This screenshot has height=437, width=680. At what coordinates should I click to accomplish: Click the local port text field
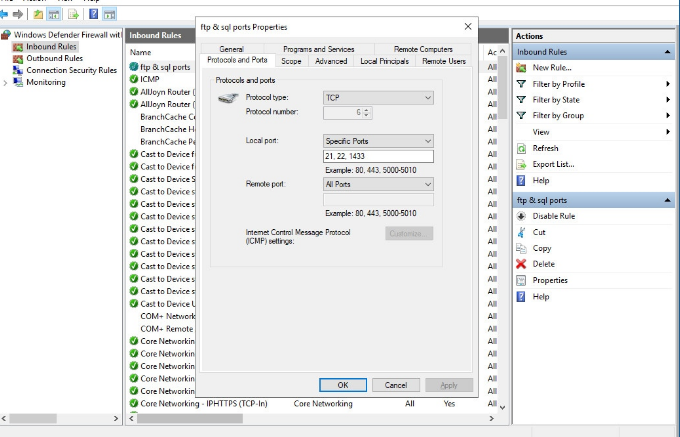coord(378,156)
